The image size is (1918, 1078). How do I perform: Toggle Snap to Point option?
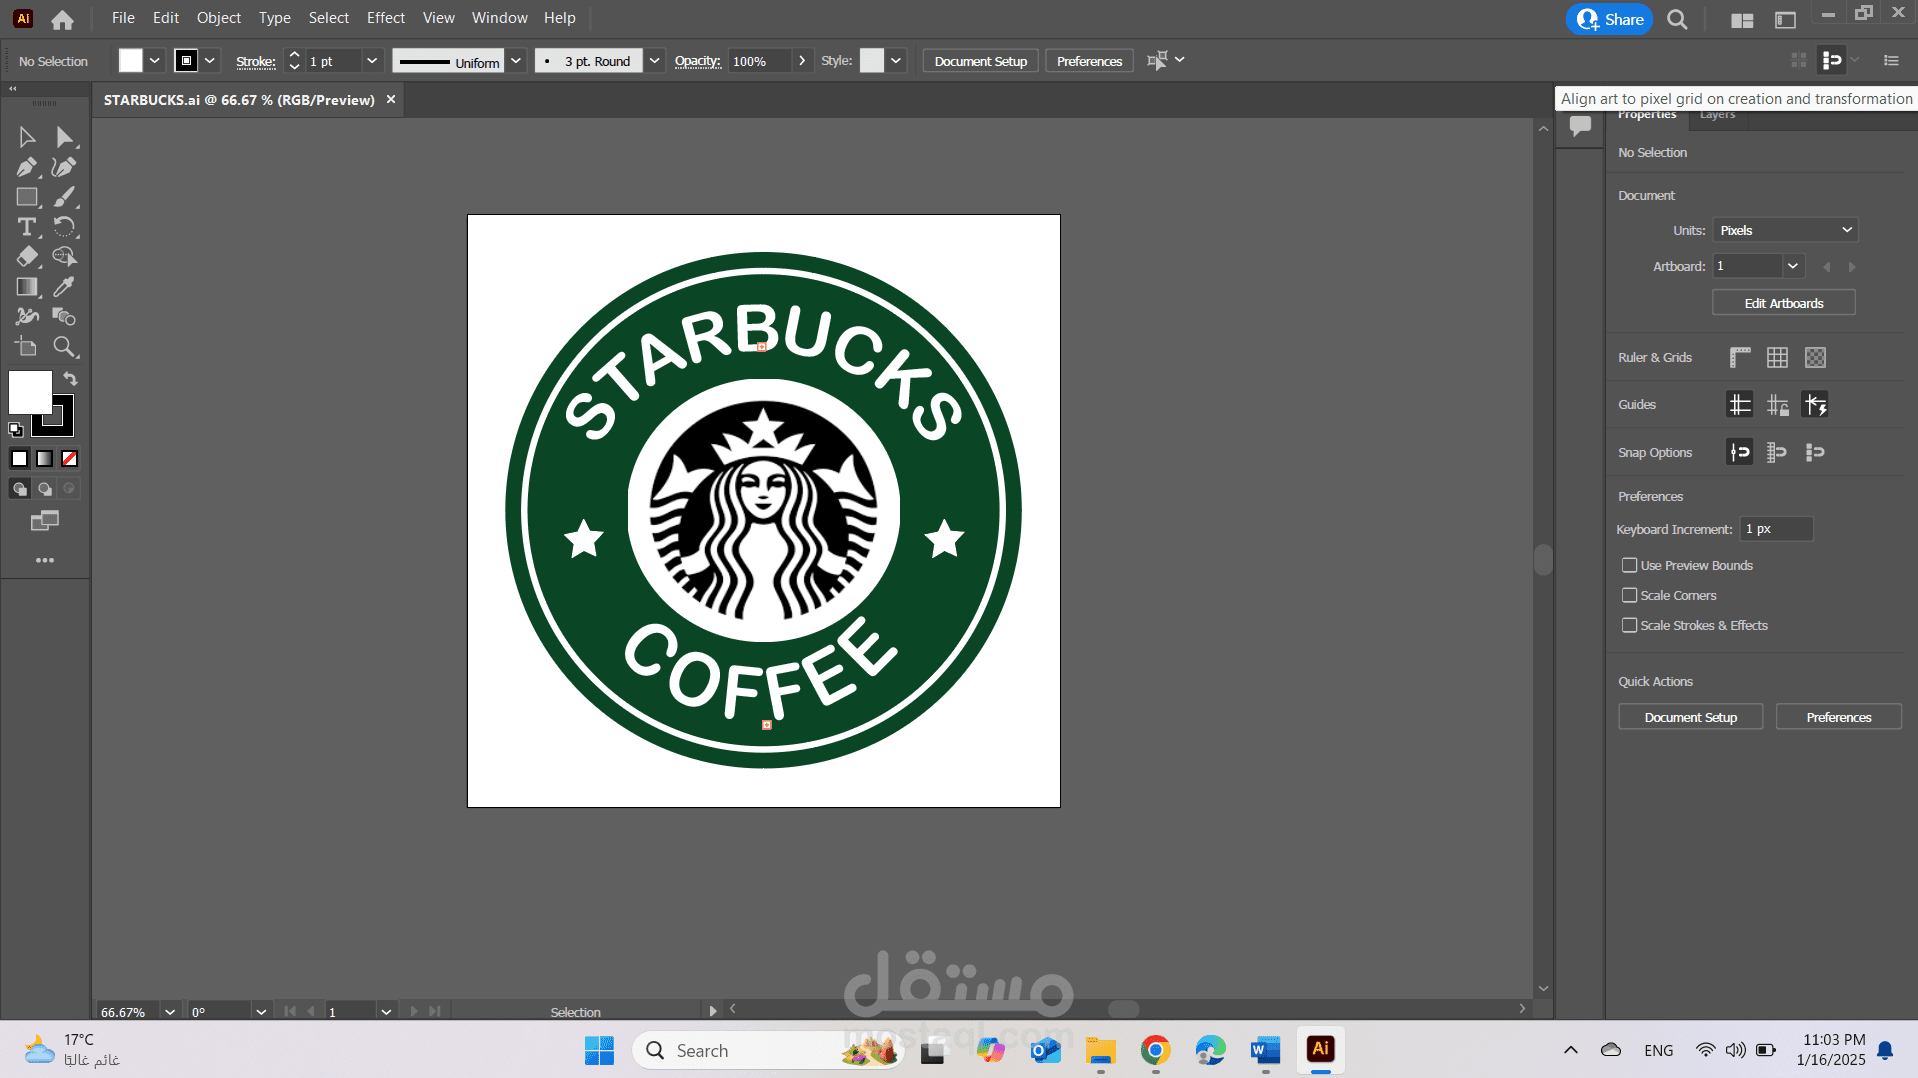[x=1740, y=452]
